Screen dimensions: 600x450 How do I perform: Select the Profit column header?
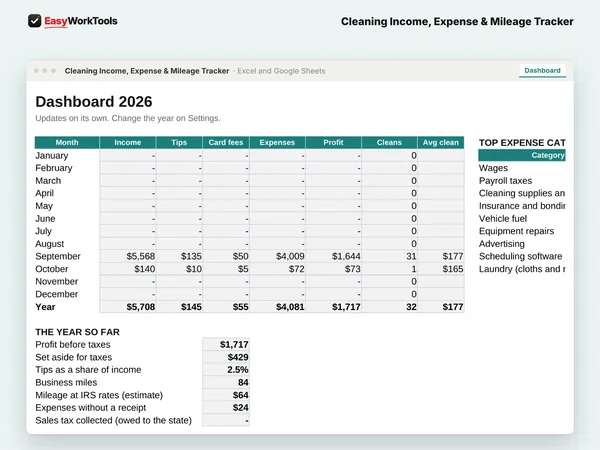pos(333,142)
